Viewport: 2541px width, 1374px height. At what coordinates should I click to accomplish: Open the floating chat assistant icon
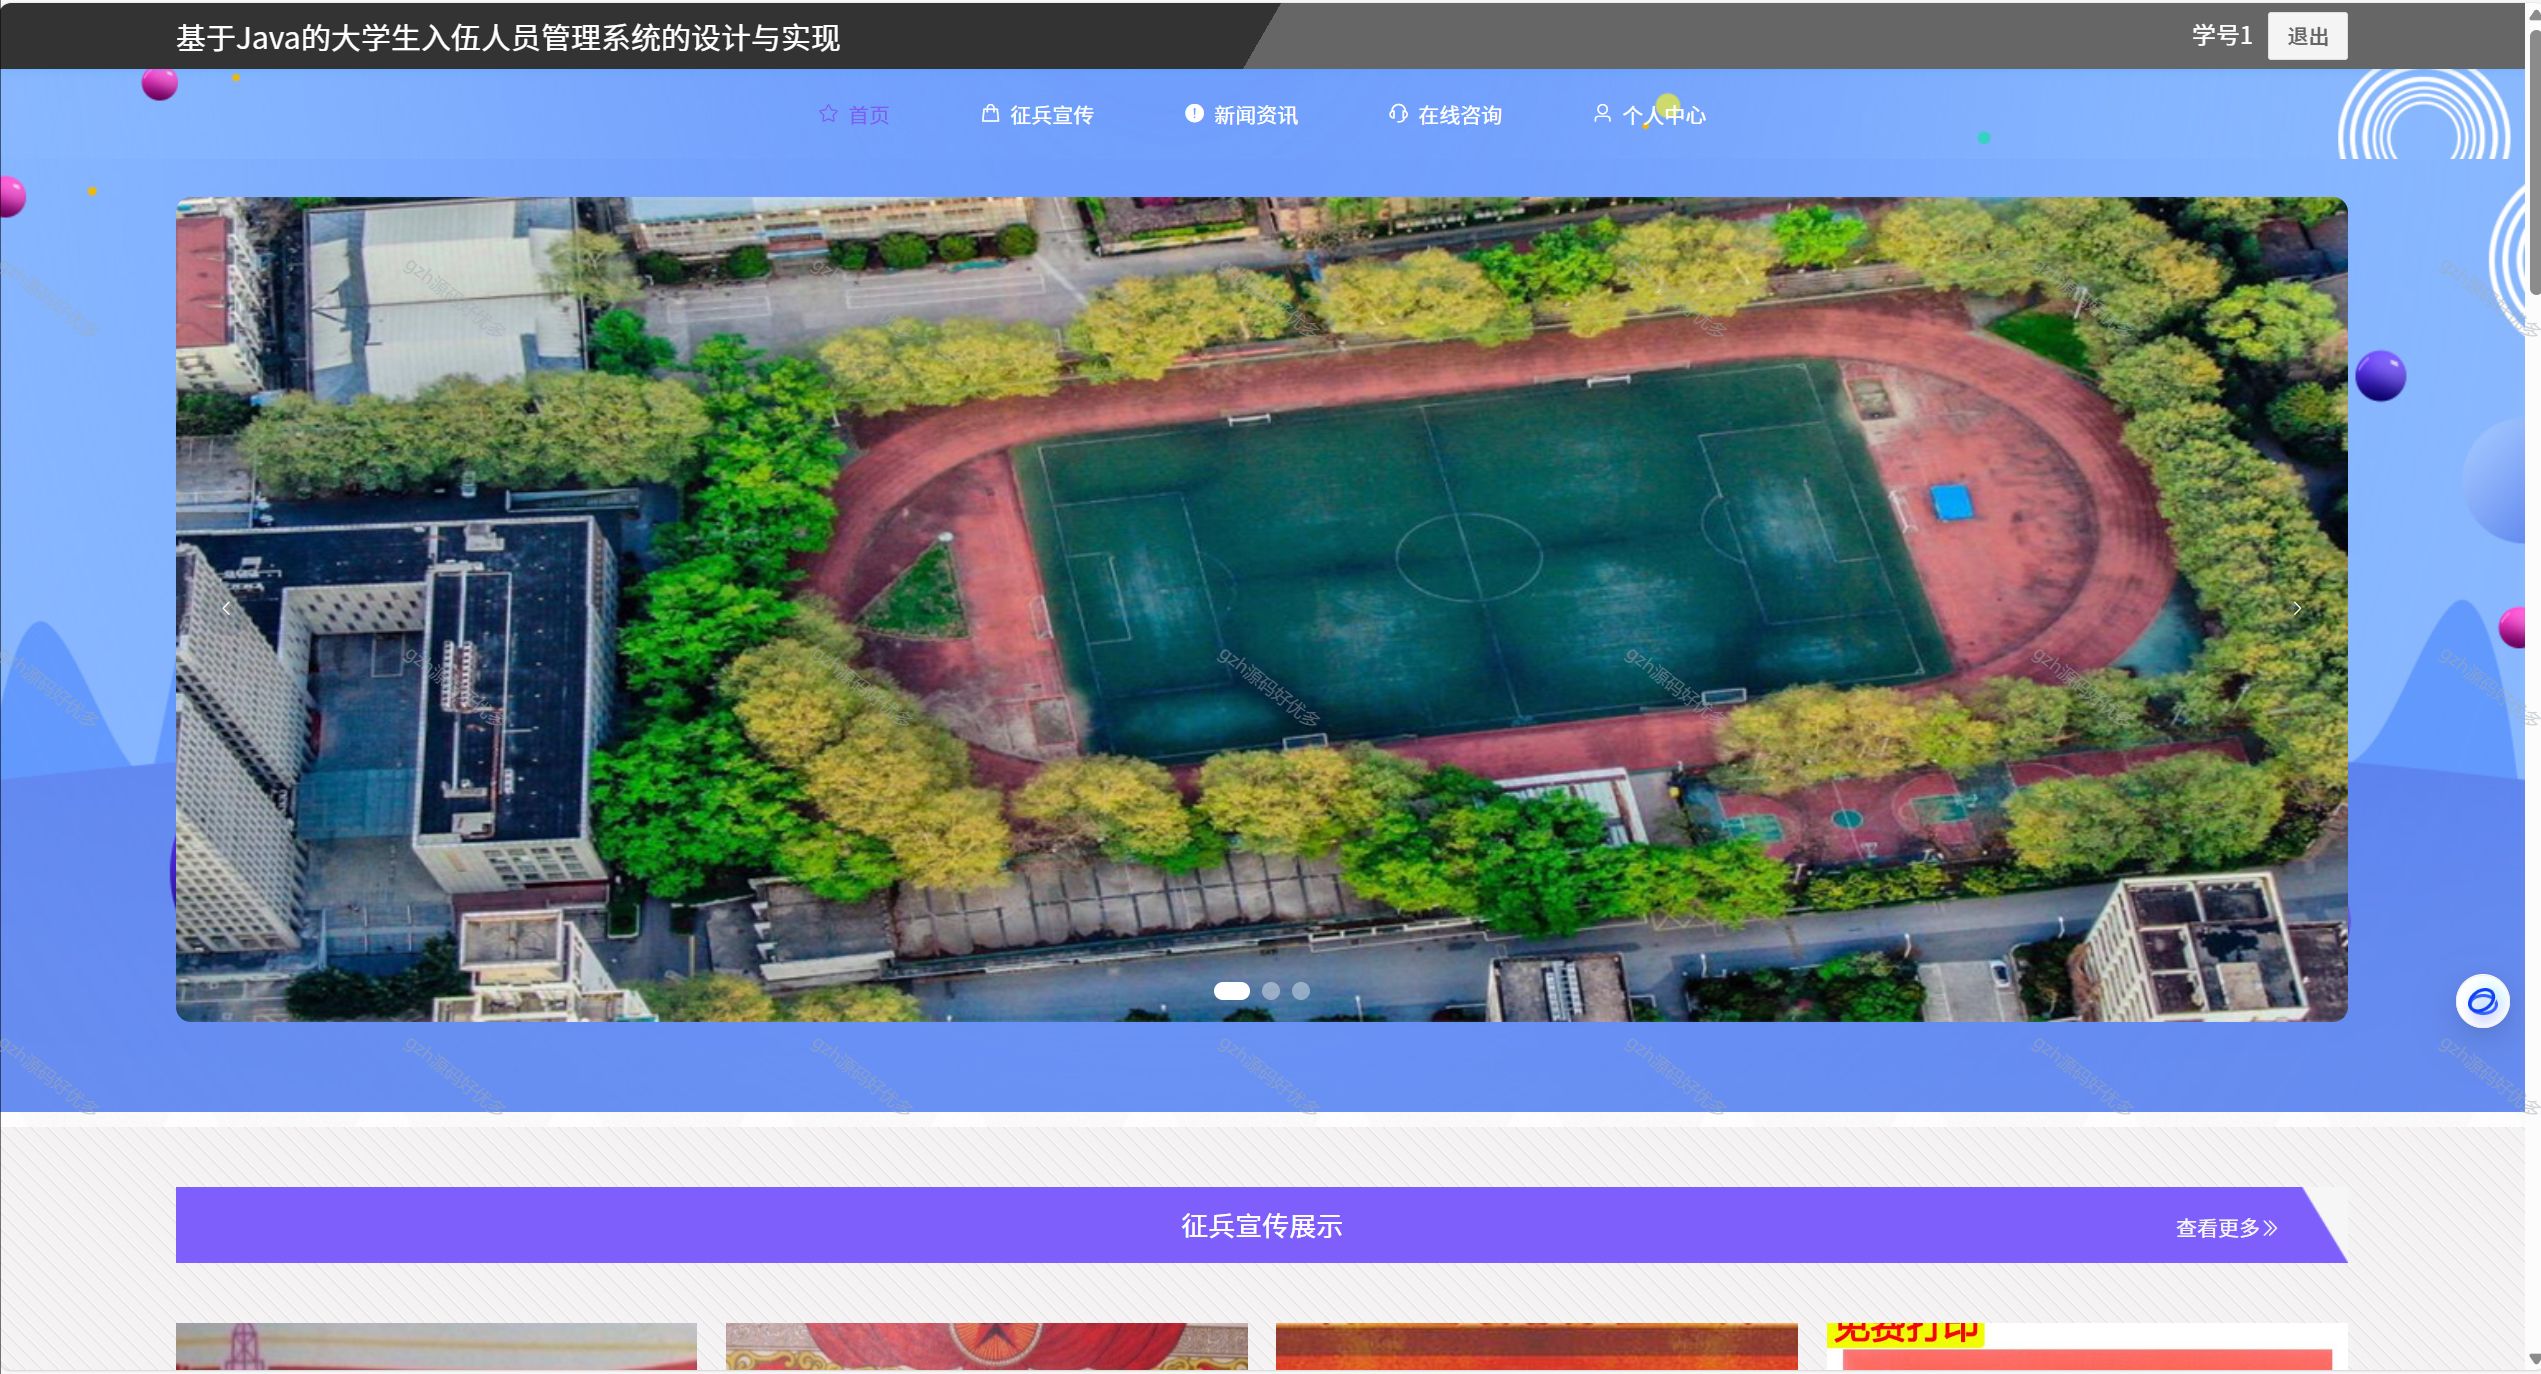pyautogui.click(x=2482, y=1001)
